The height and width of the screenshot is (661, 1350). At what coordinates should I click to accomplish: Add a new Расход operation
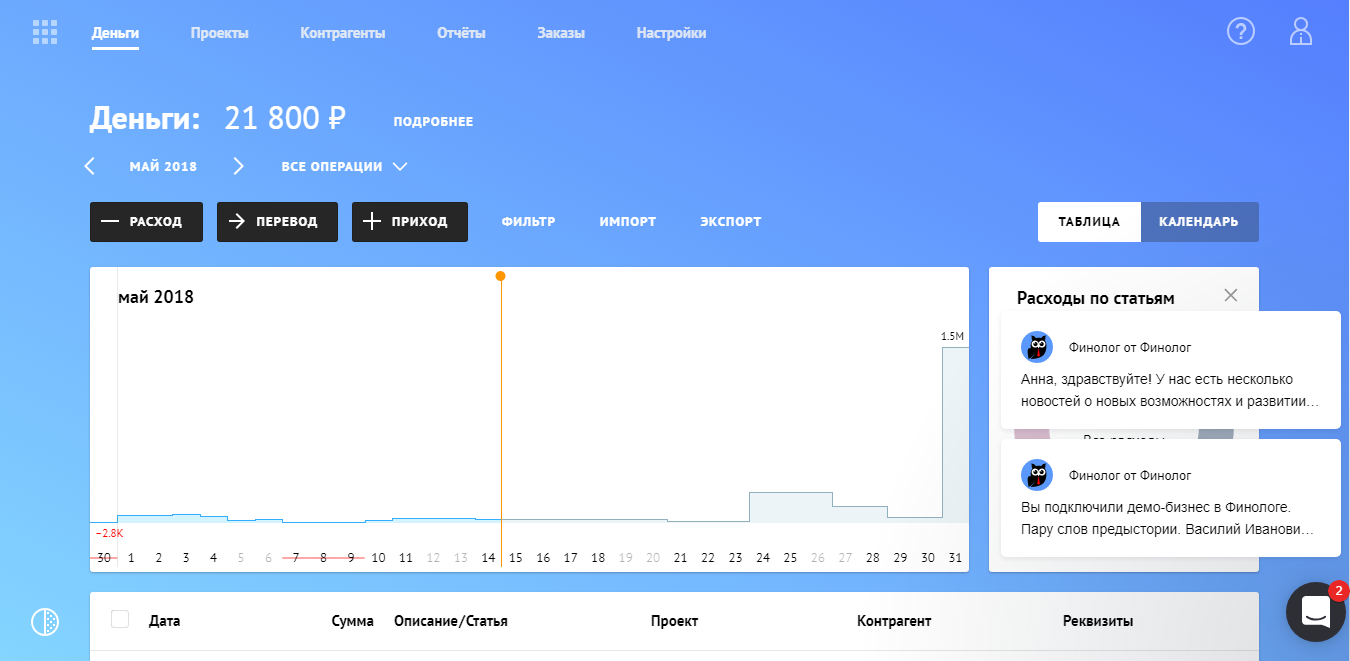pos(146,222)
